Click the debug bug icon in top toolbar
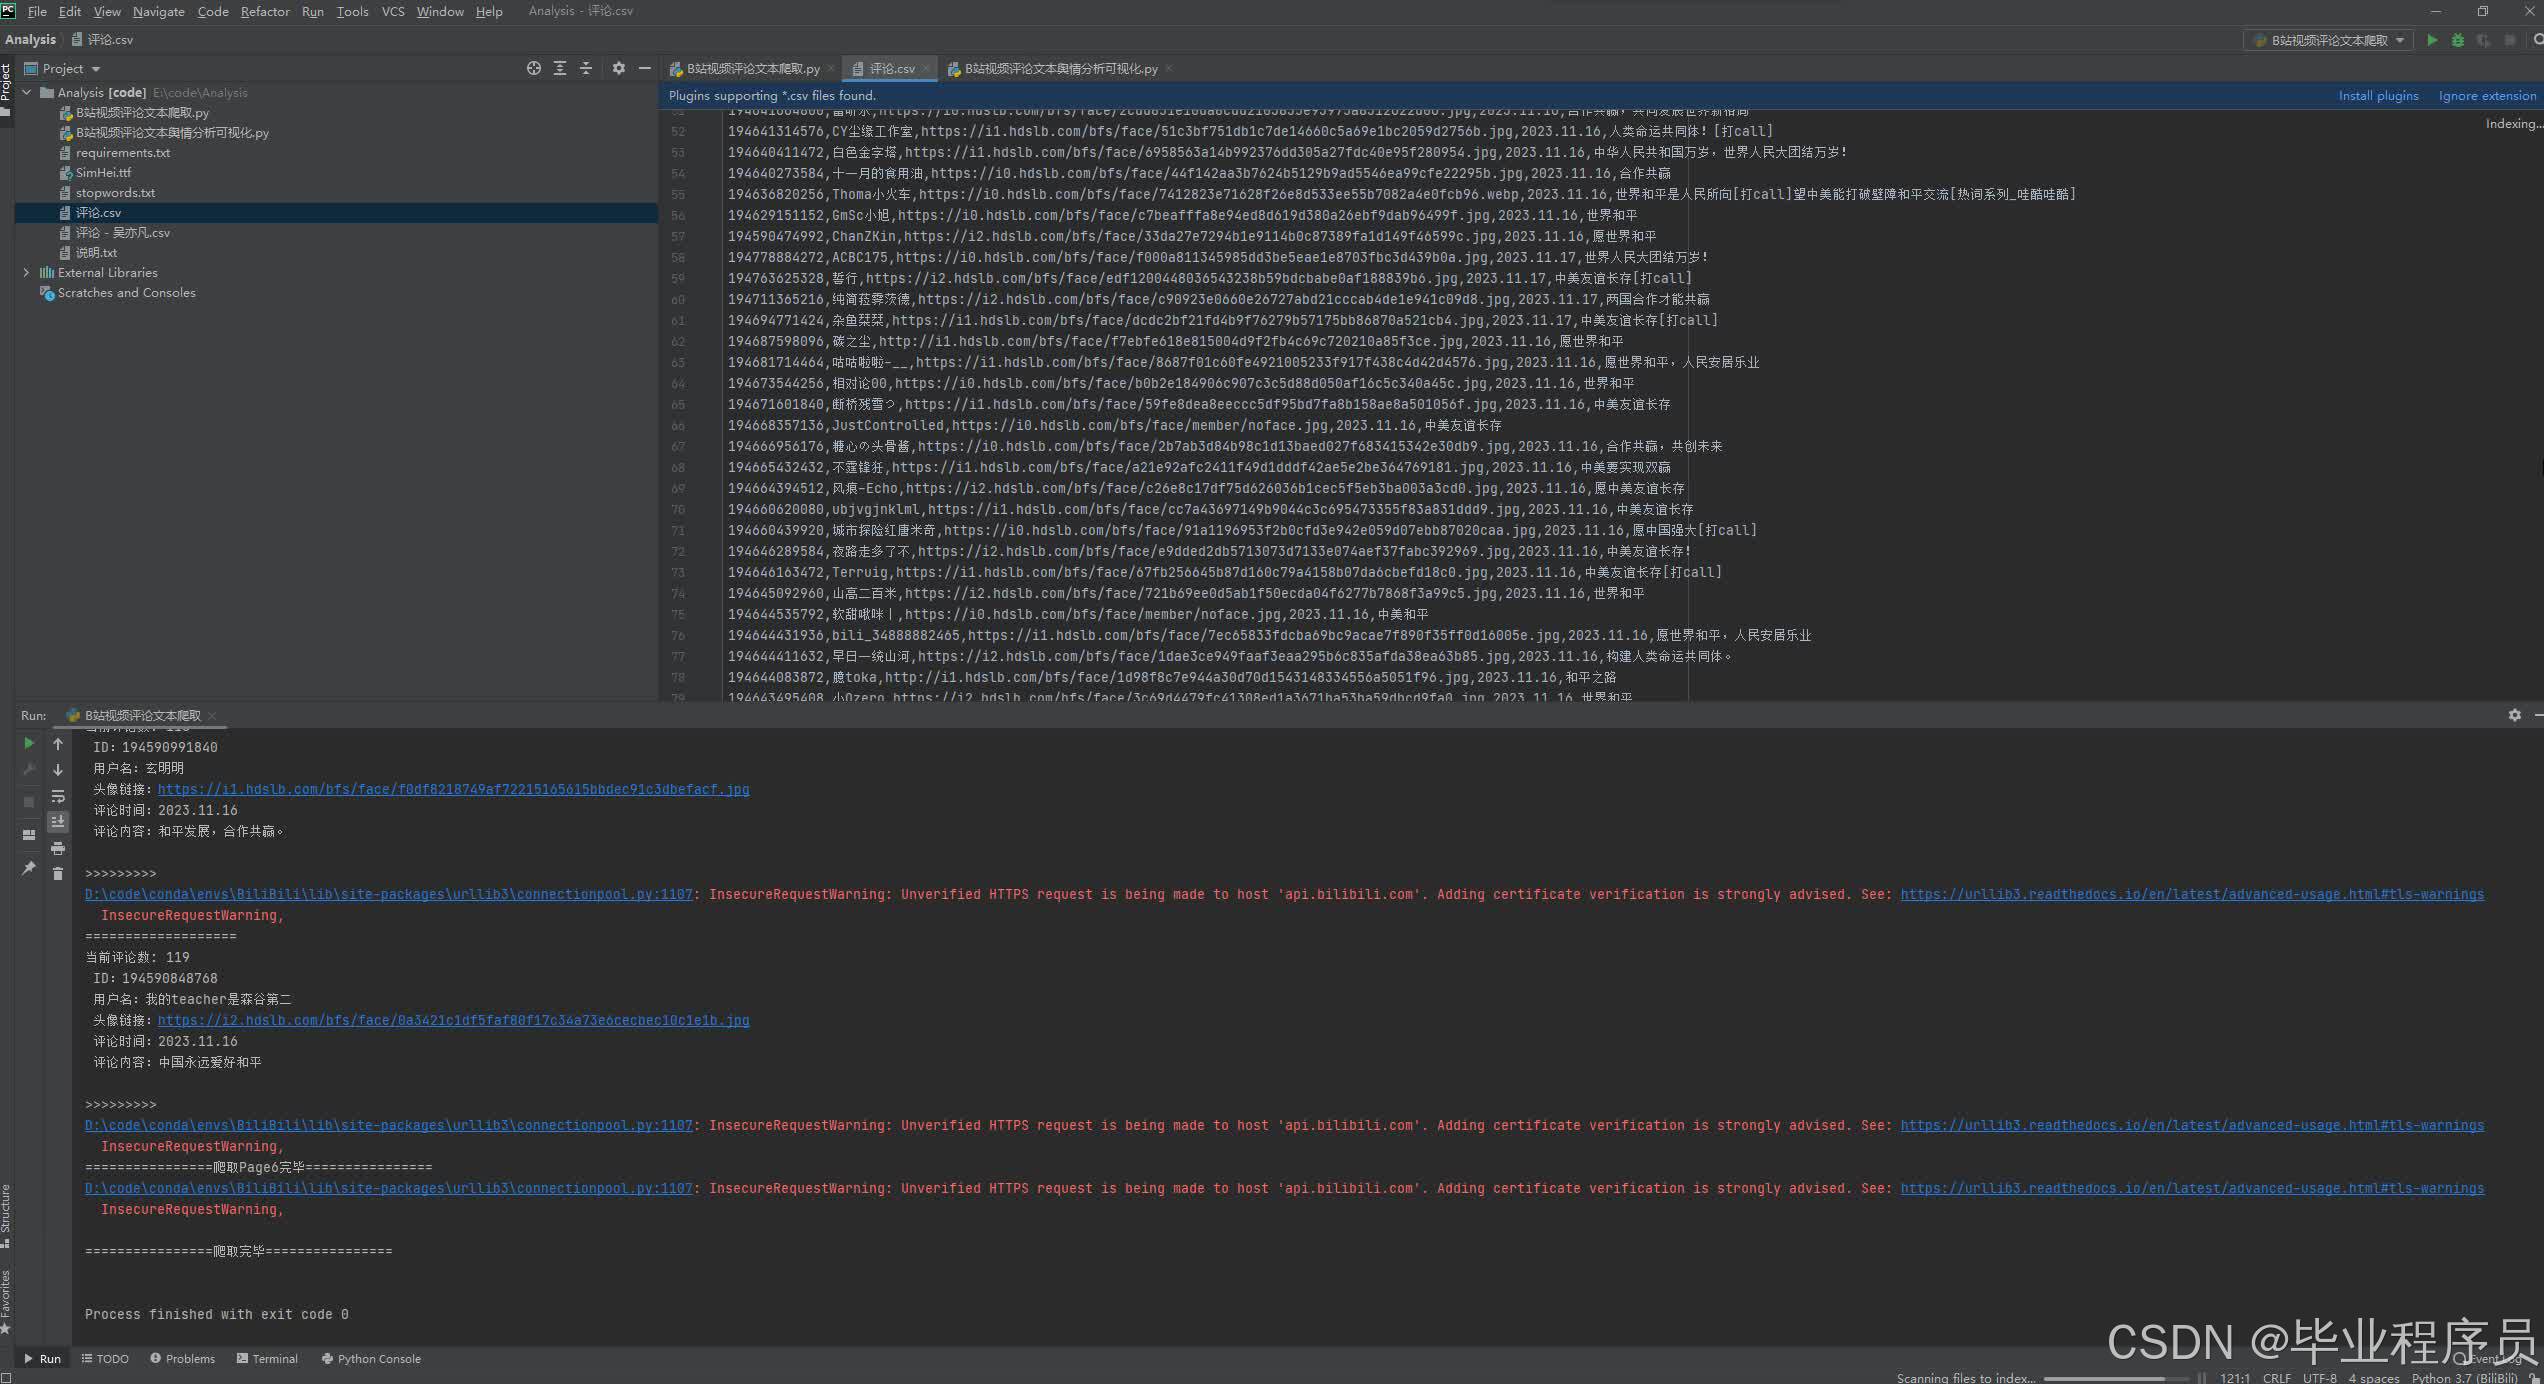 pos(2458,40)
